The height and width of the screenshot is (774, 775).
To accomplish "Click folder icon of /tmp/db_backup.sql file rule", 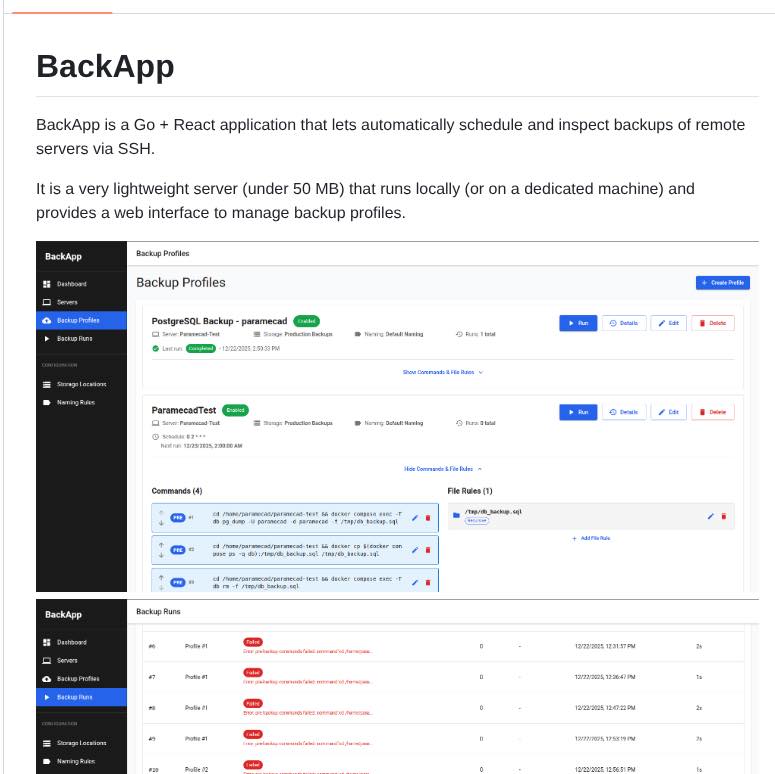I will pyautogui.click(x=456, y=516).
